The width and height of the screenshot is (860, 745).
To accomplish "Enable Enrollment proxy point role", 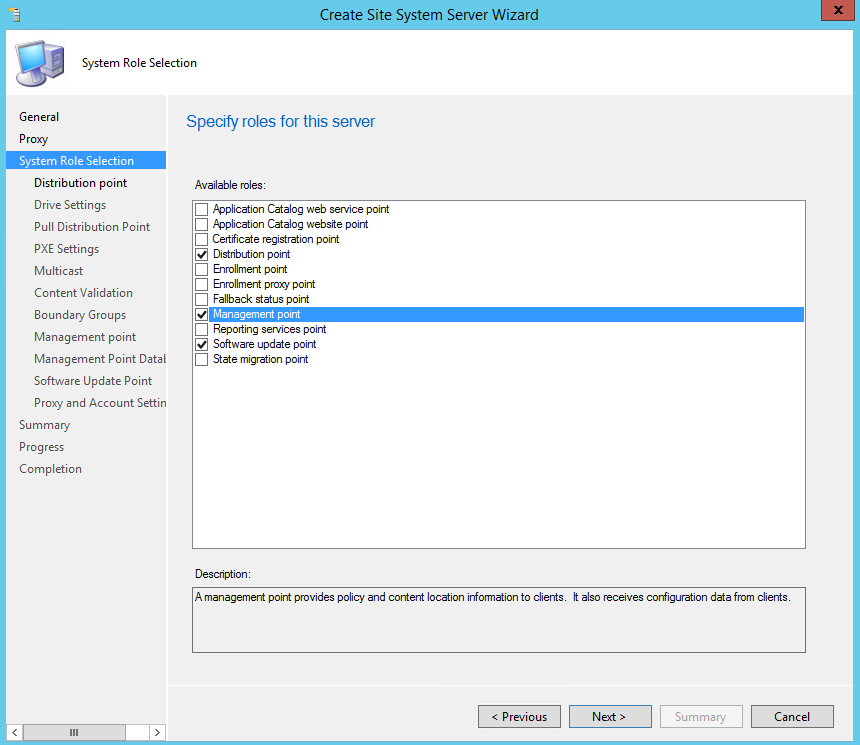I will coord(202,284).
